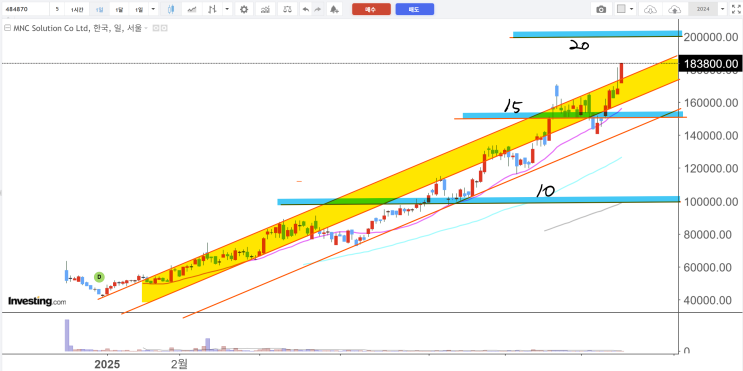Click the 2025 date axis label
743x371 pixels.
pyautogui.click(x=107, y=364)
